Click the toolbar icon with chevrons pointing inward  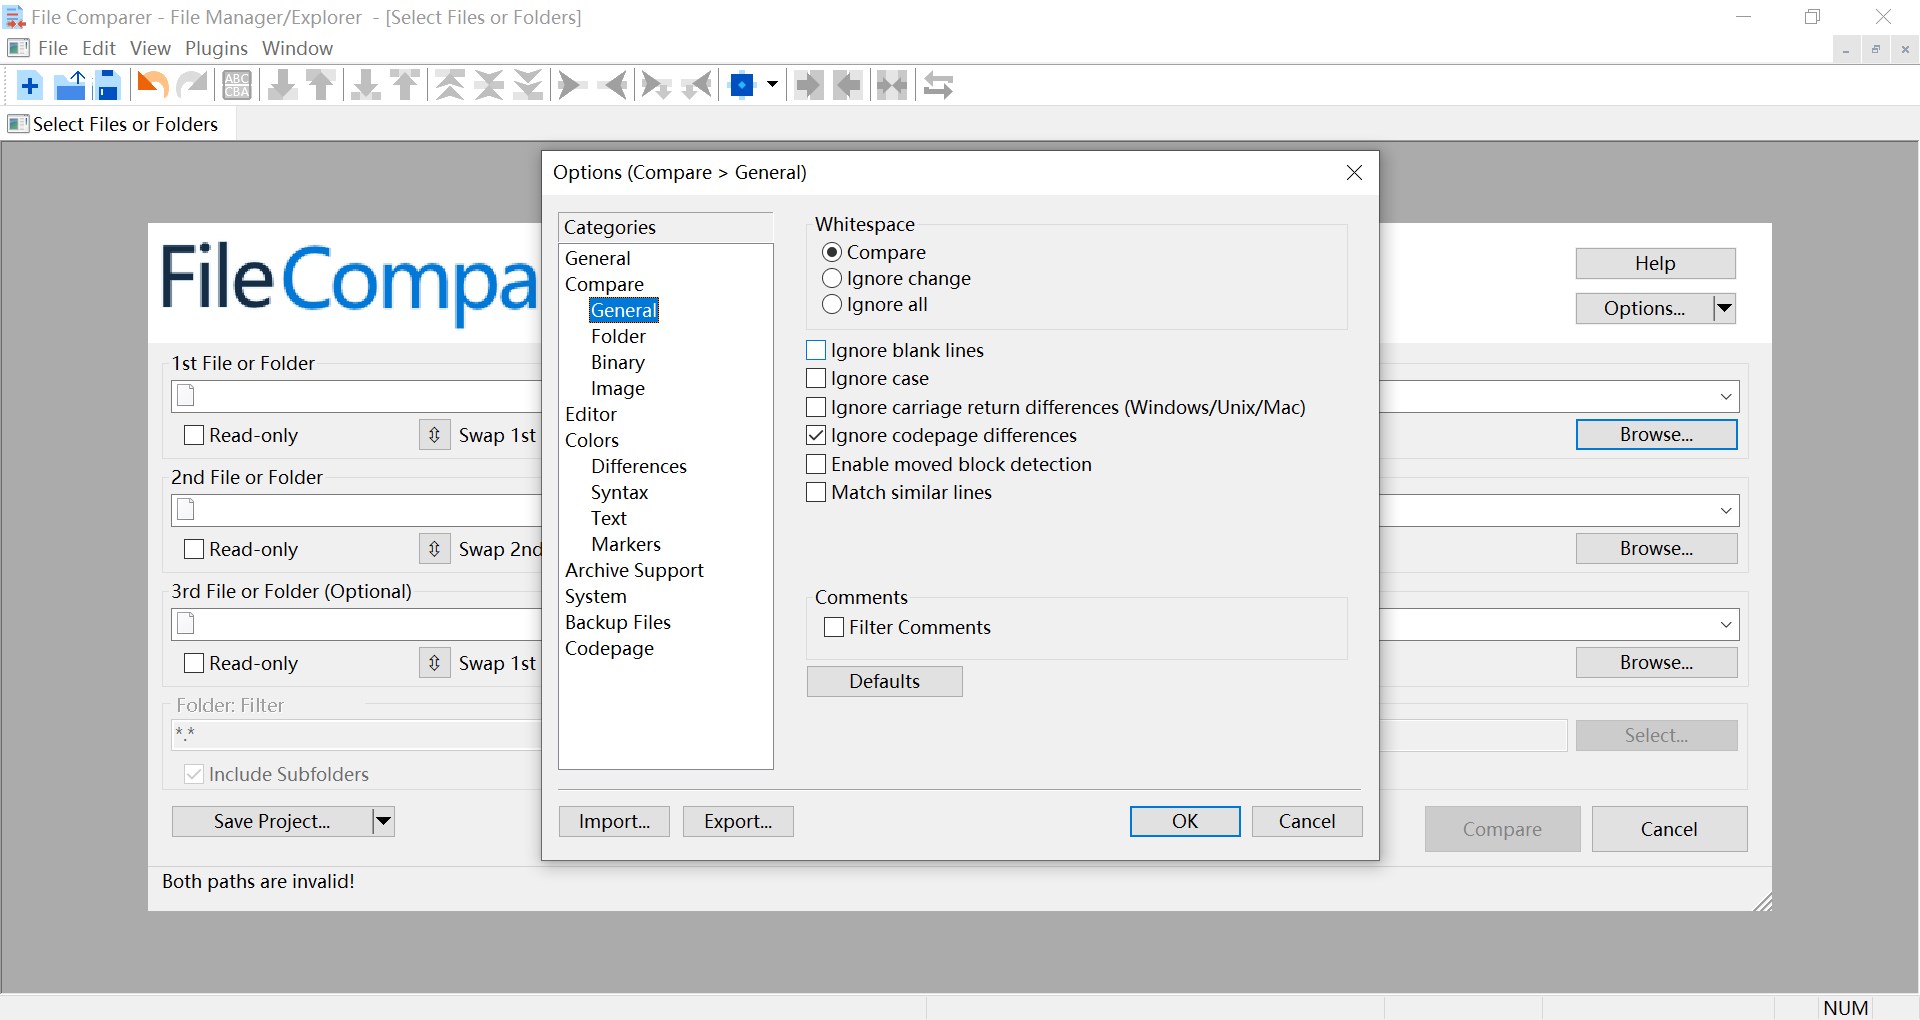[x=489, y=86]
